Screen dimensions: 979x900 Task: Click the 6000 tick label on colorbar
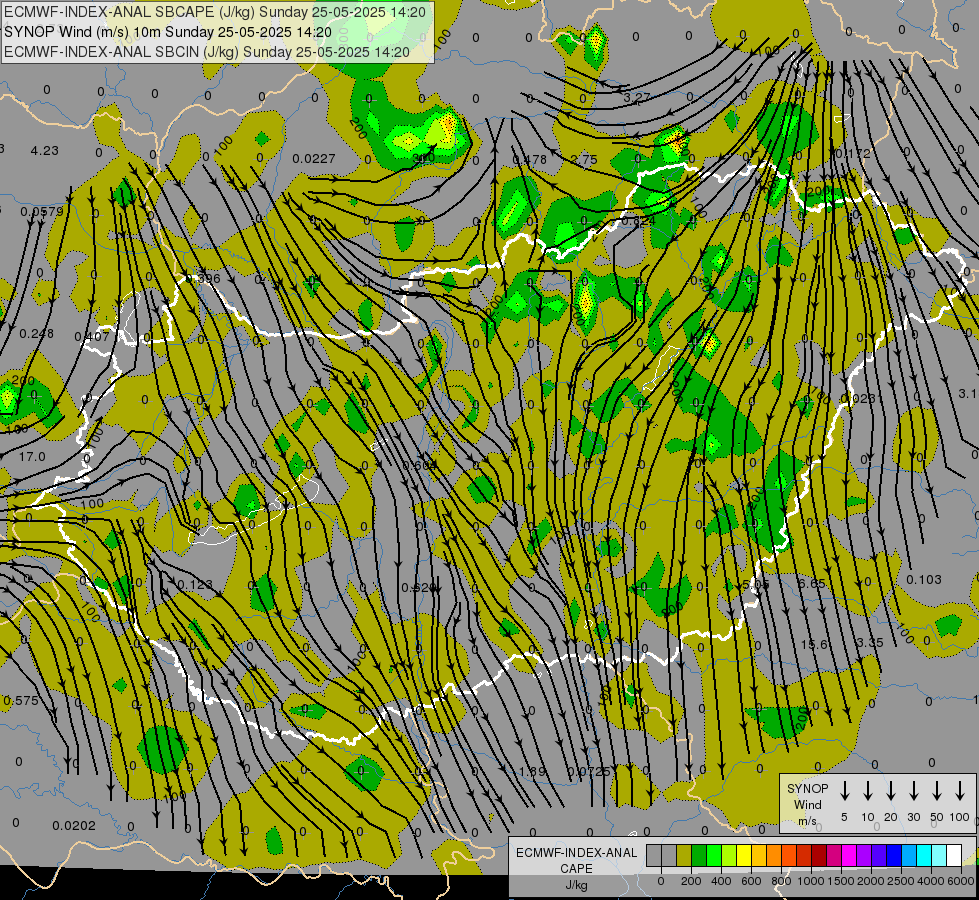pos(961,881)
